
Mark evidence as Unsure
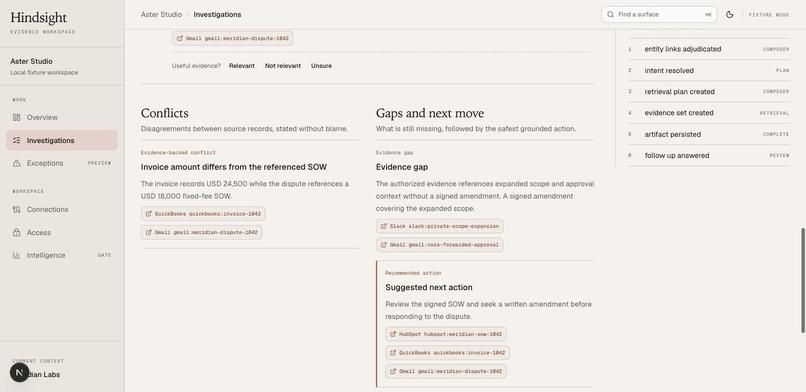(x=321, y=66)
